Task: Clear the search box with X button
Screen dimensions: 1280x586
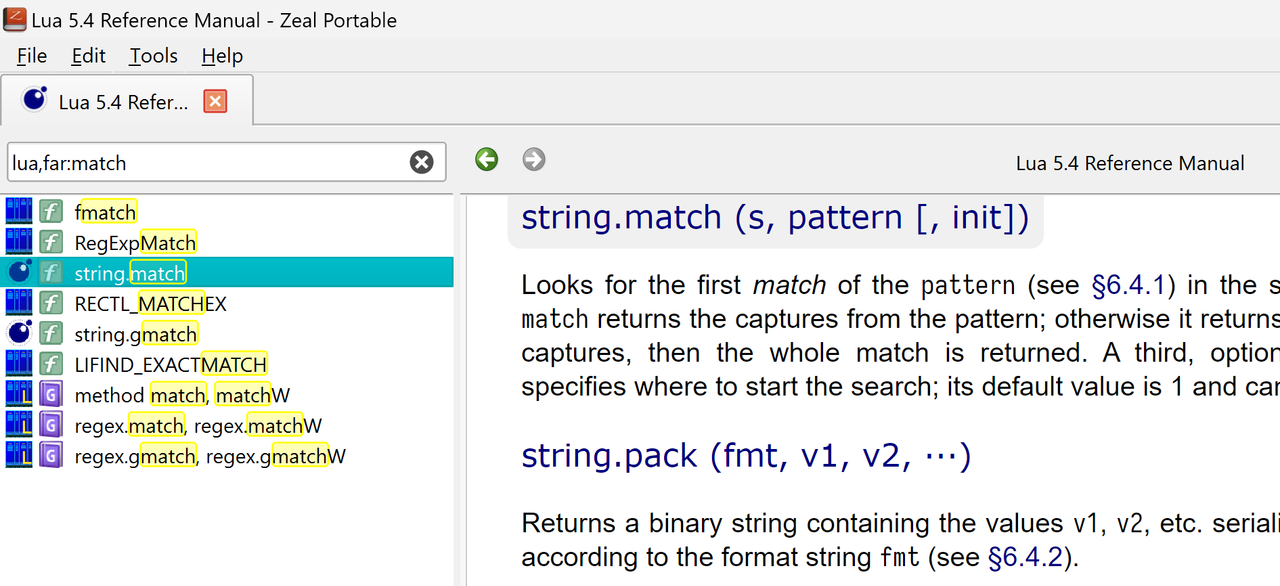Action: tap(422, 162)
